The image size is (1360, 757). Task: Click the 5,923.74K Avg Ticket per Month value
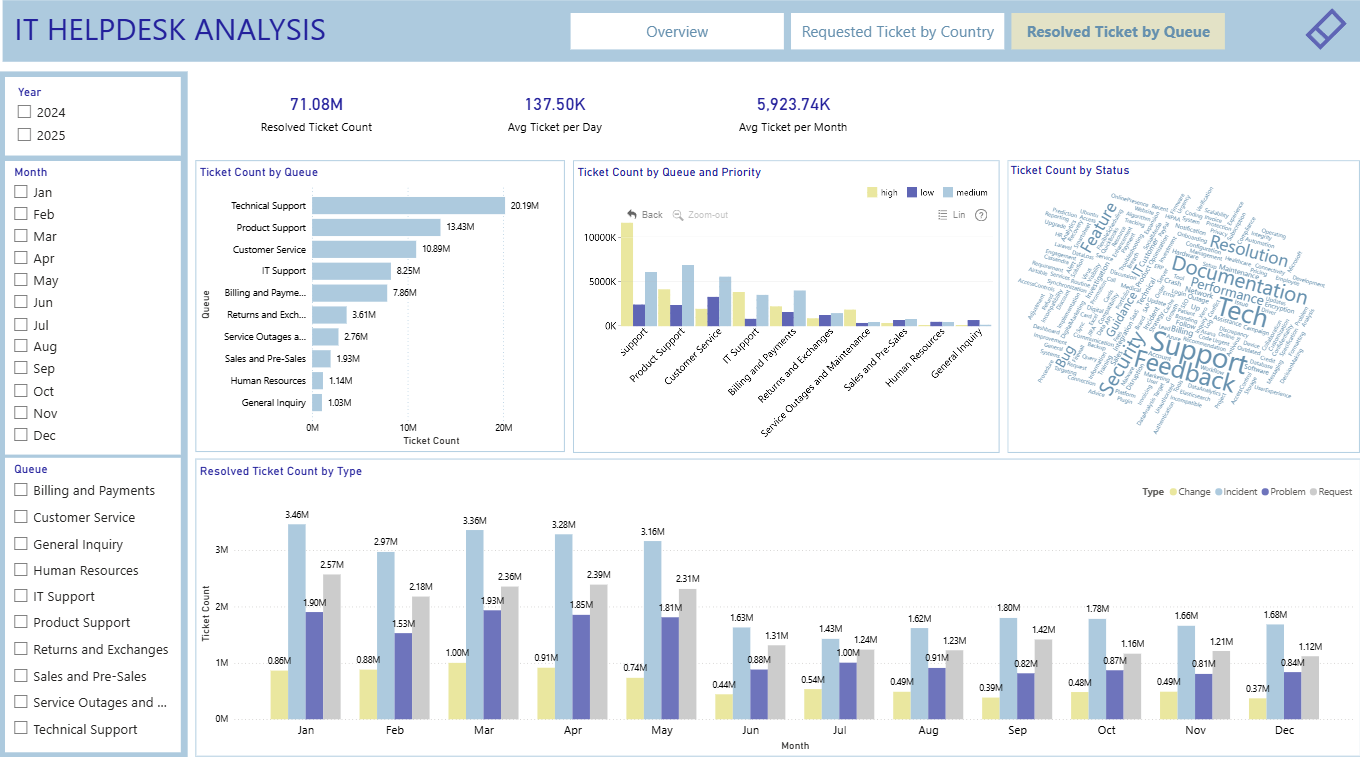[x=793, y=104]
